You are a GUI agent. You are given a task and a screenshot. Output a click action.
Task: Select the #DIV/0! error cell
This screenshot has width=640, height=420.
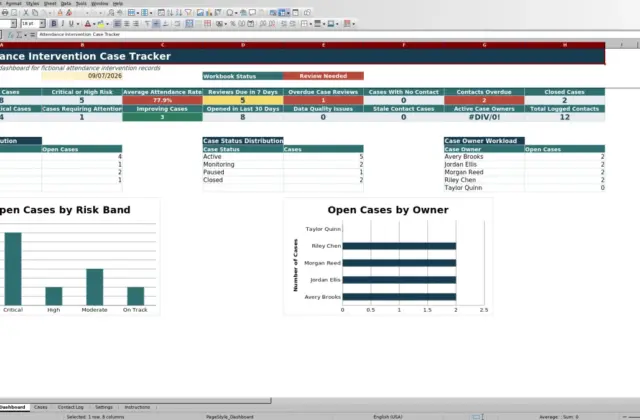point(484,117)
